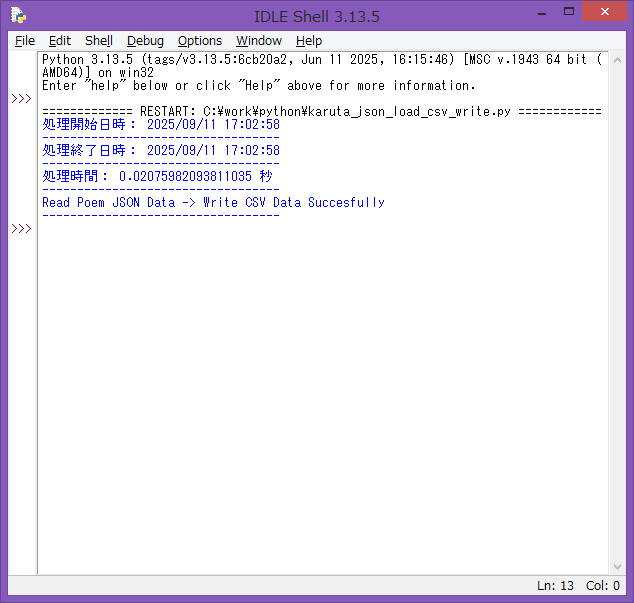634x603 pixels.
Task: Open the Edit menu
Action: [60, 41]
